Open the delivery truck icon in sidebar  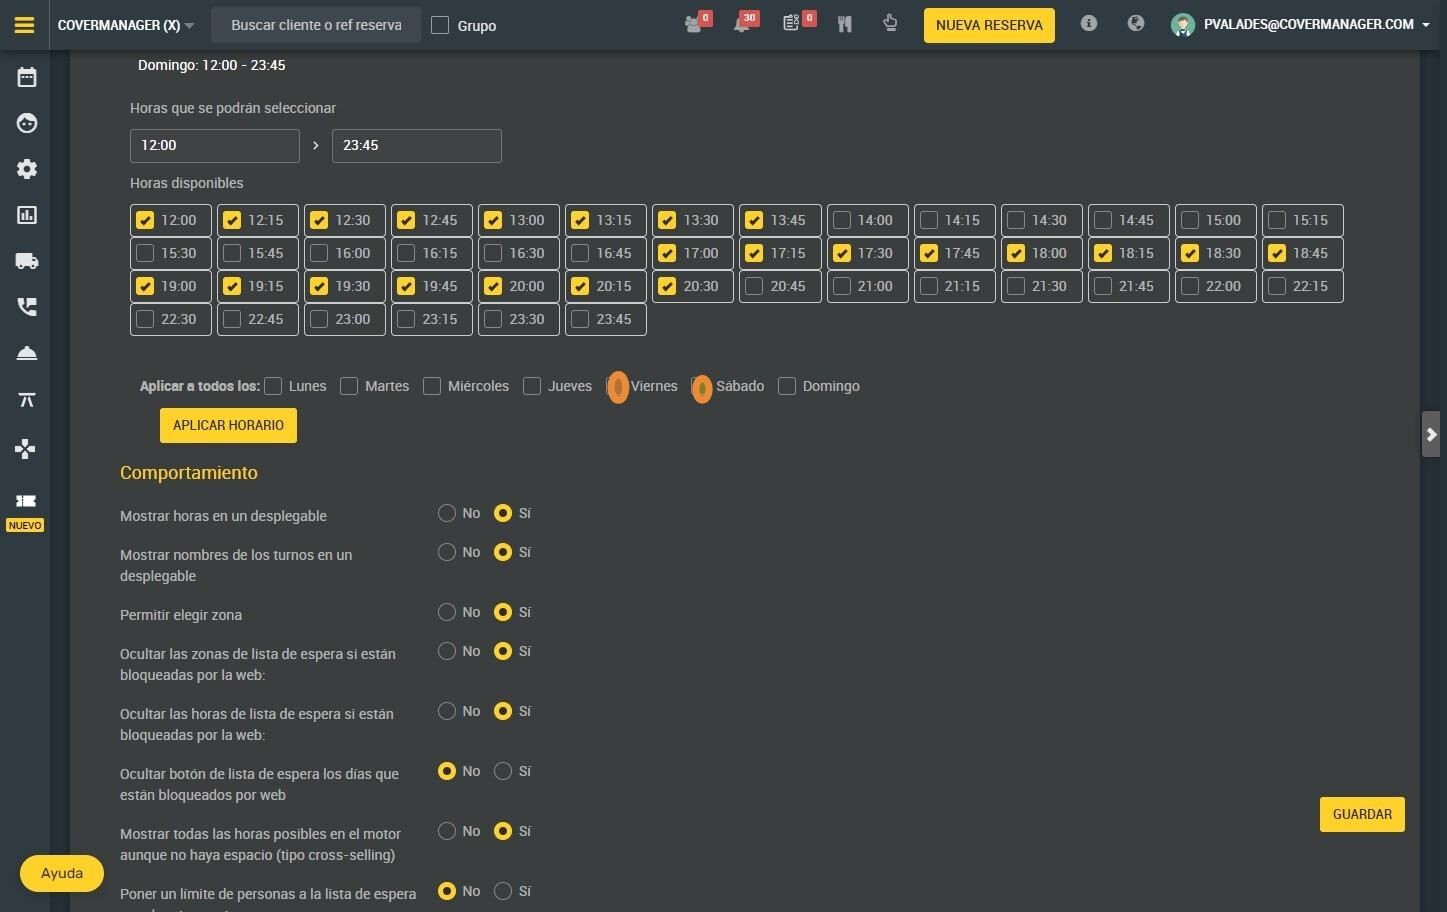(x=27, y=261)
